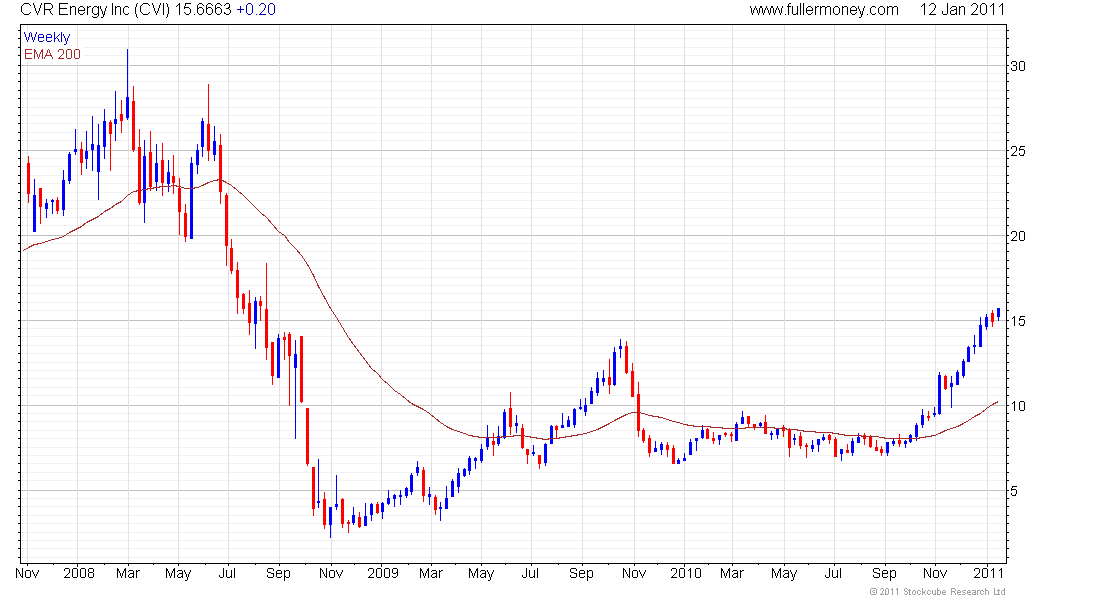Click the 20 price axis label
Screen dimensions: 1100x600
1017,236
